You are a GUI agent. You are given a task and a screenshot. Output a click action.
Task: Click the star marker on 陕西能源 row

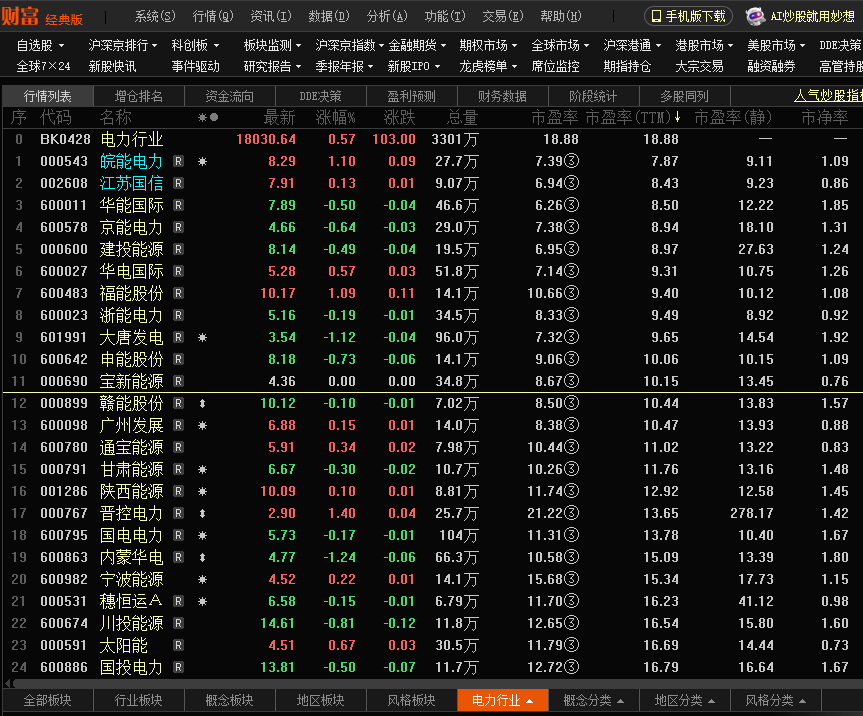click(x=203, y=491)
